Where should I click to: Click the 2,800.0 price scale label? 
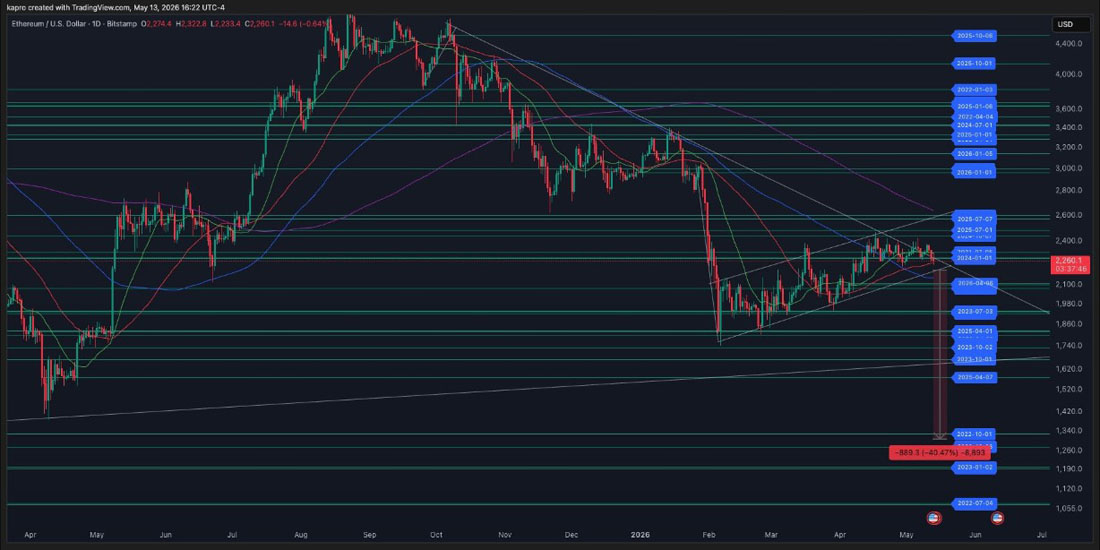(x=1068, y=190)
